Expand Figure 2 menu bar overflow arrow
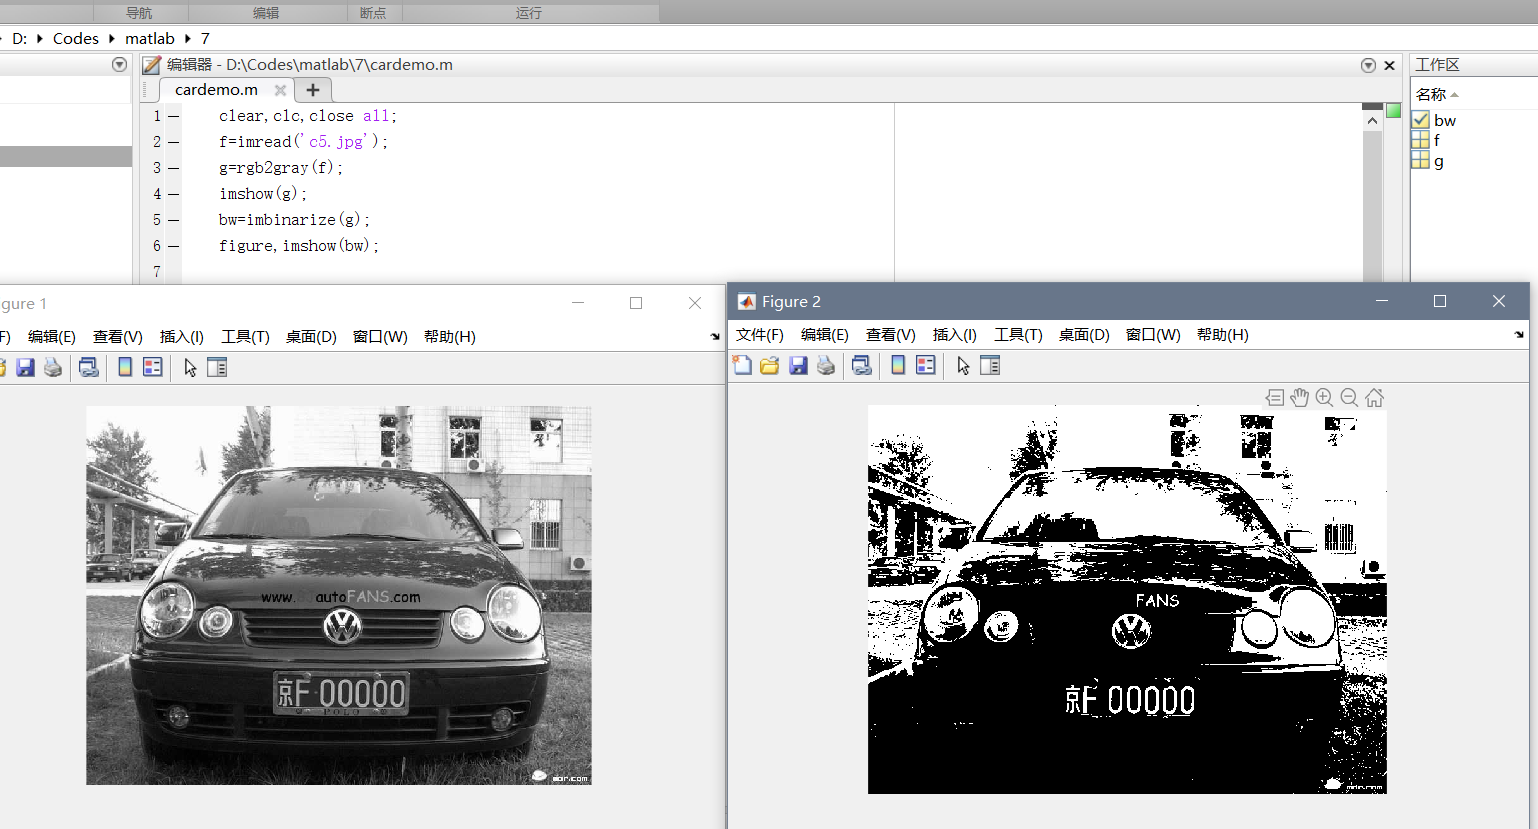Image resolution: width=1538 pixels, height=829 pixels. (x=1519, y=335)
